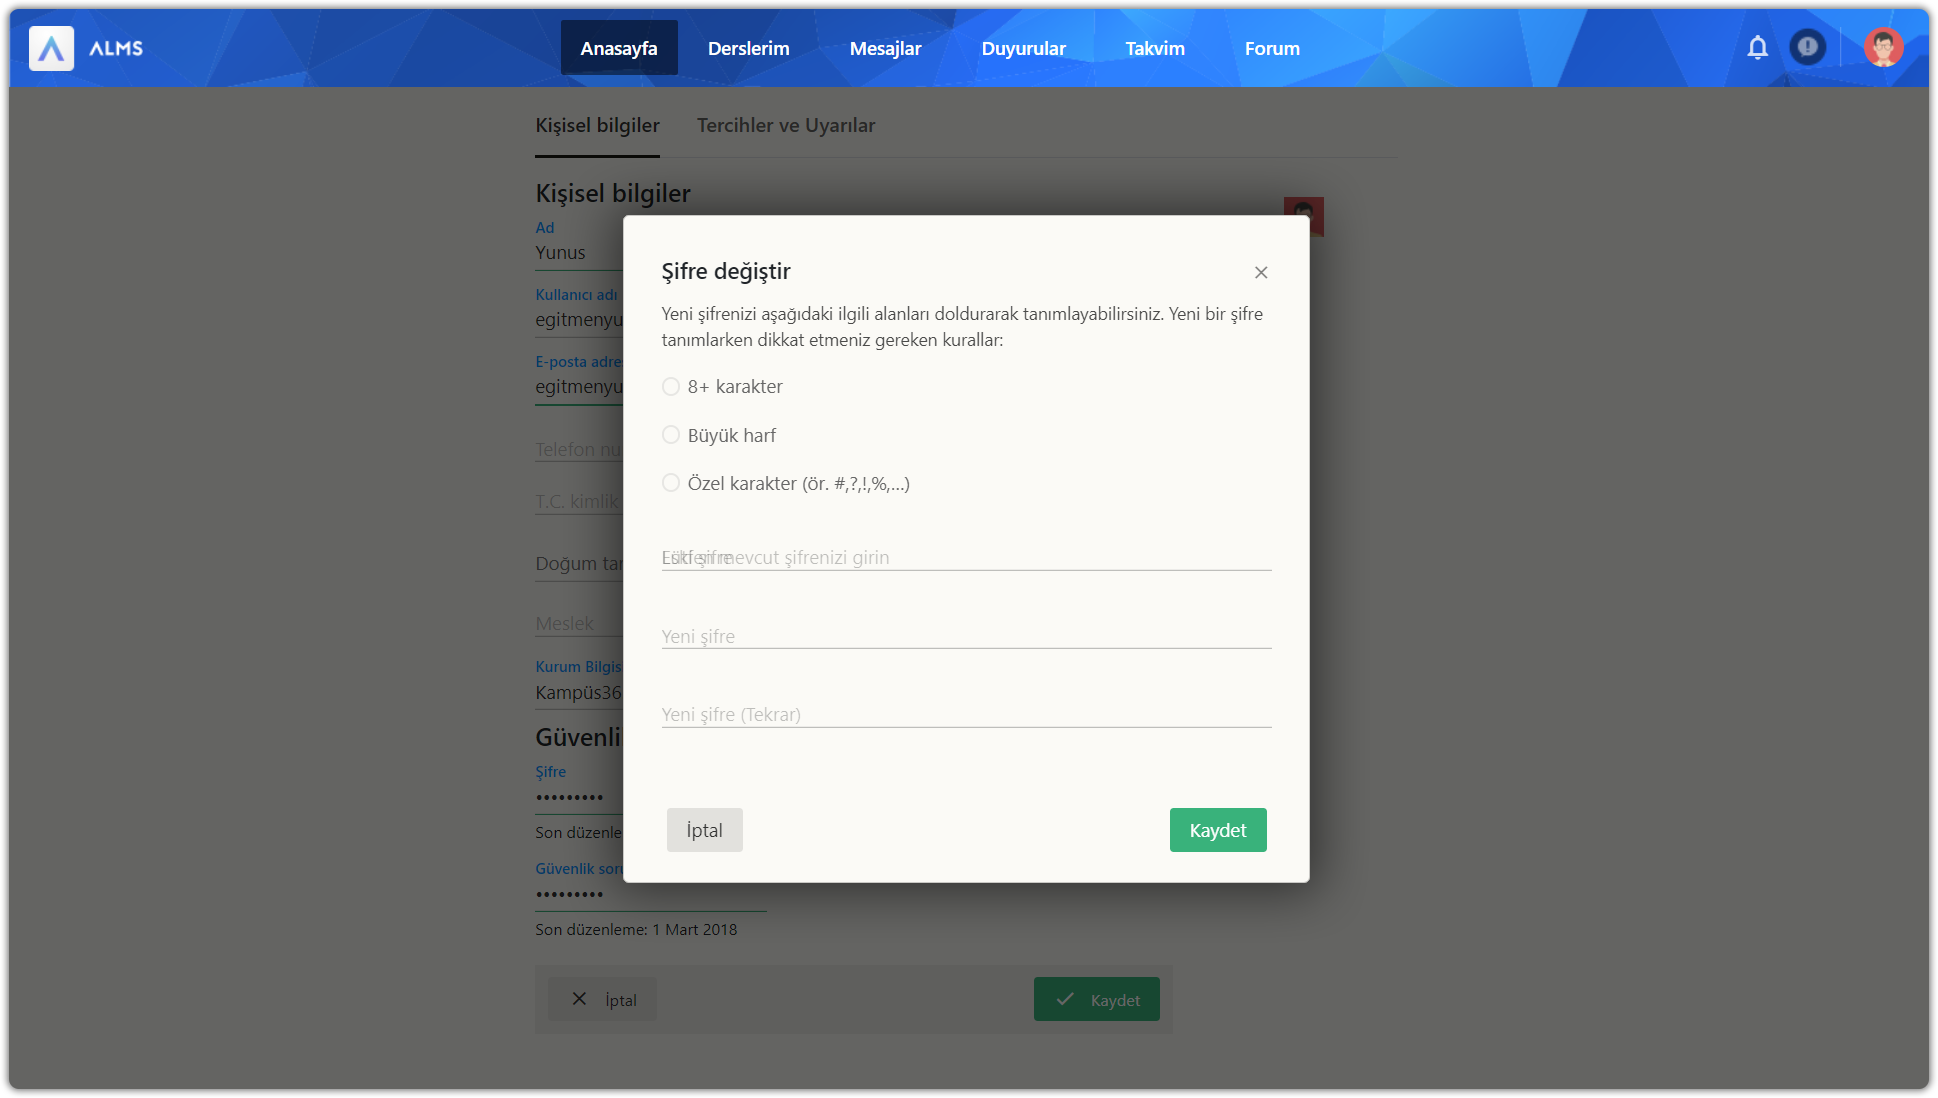Select the Özel karakter radio indicator

point(671,483)
